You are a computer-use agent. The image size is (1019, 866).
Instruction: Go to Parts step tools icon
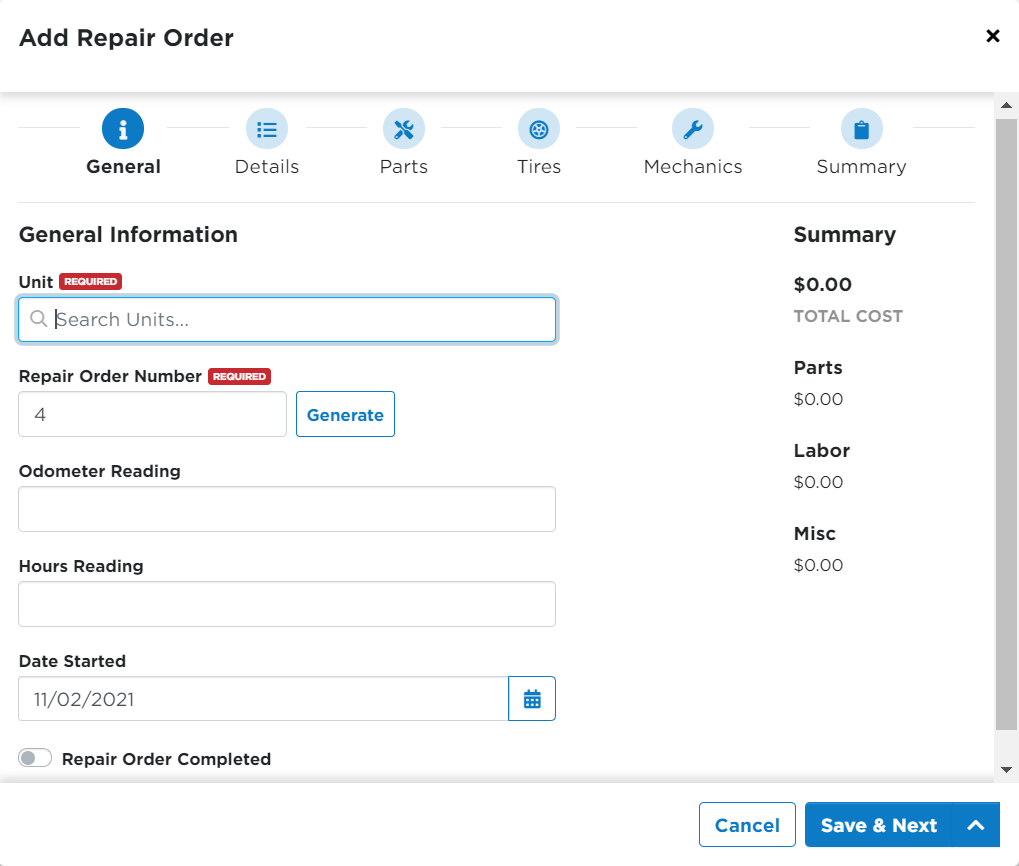pyautogui.click(x=404, y=129)
